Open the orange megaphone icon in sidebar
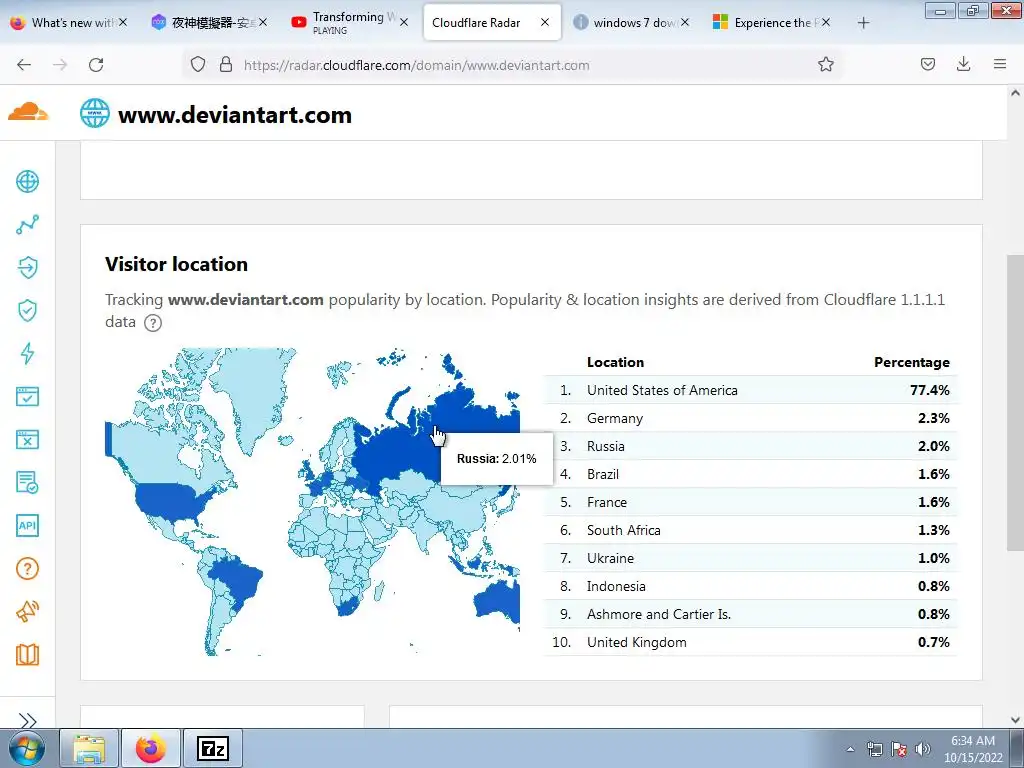 [x=27, y=612]
